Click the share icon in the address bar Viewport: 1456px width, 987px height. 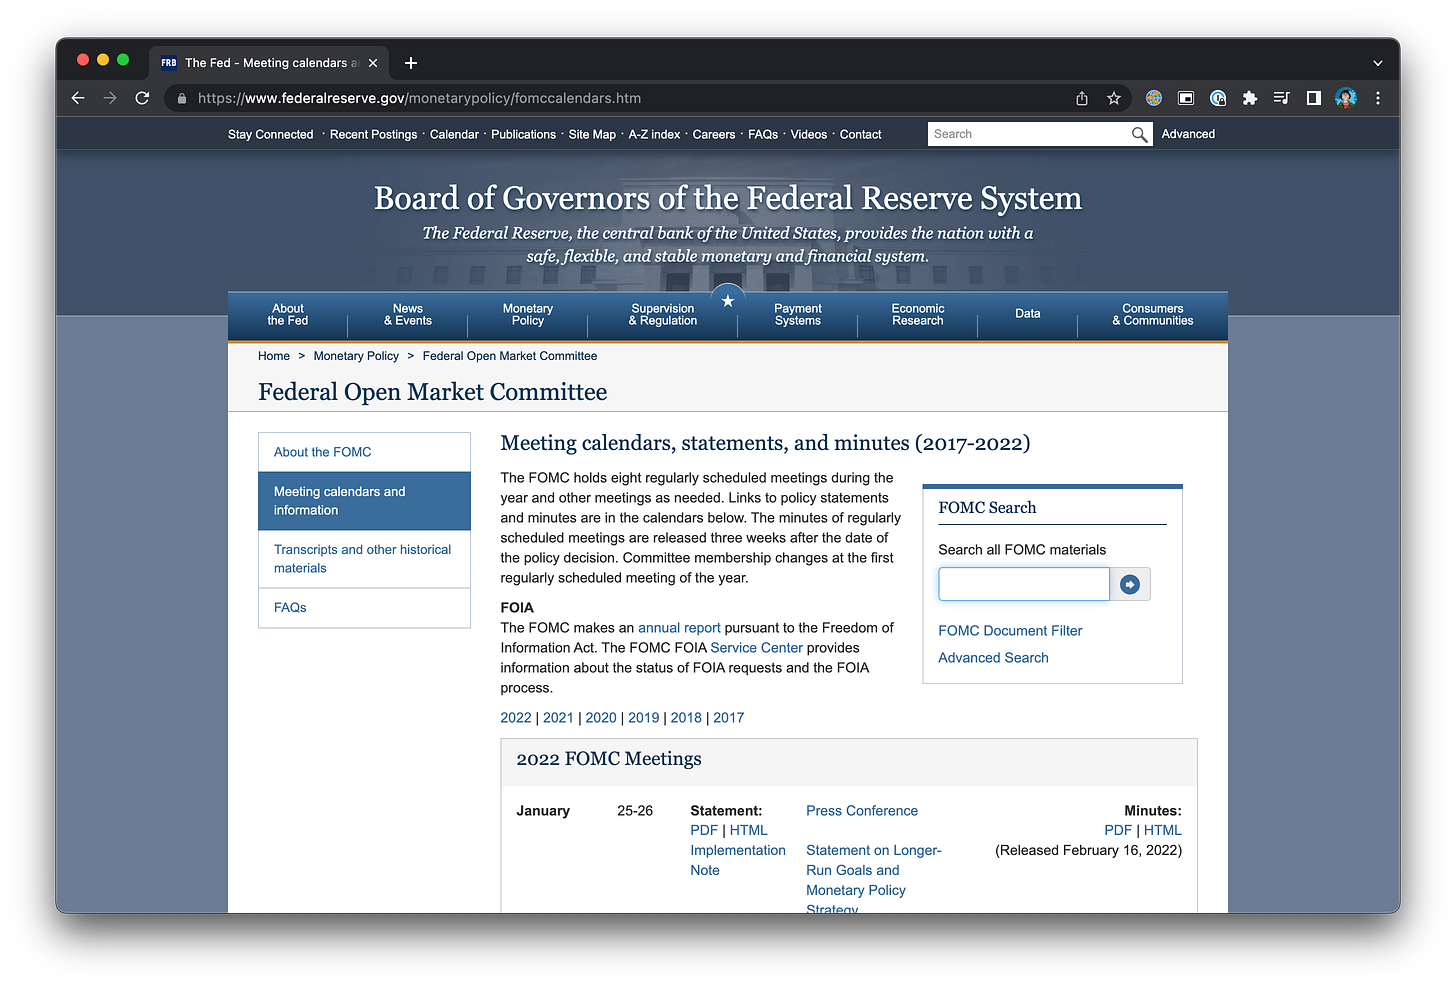click(x=1082, y=98)
